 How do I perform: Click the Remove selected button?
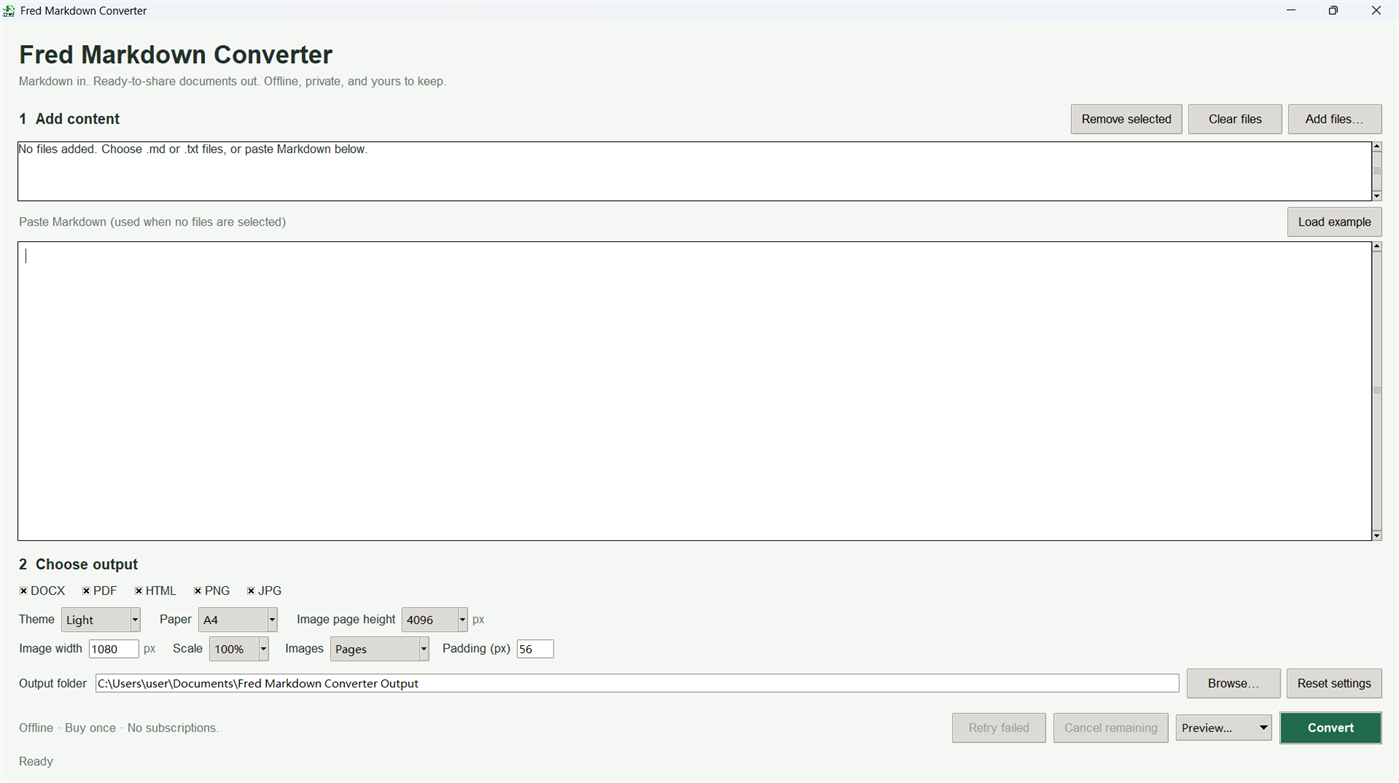(1126, 119)
